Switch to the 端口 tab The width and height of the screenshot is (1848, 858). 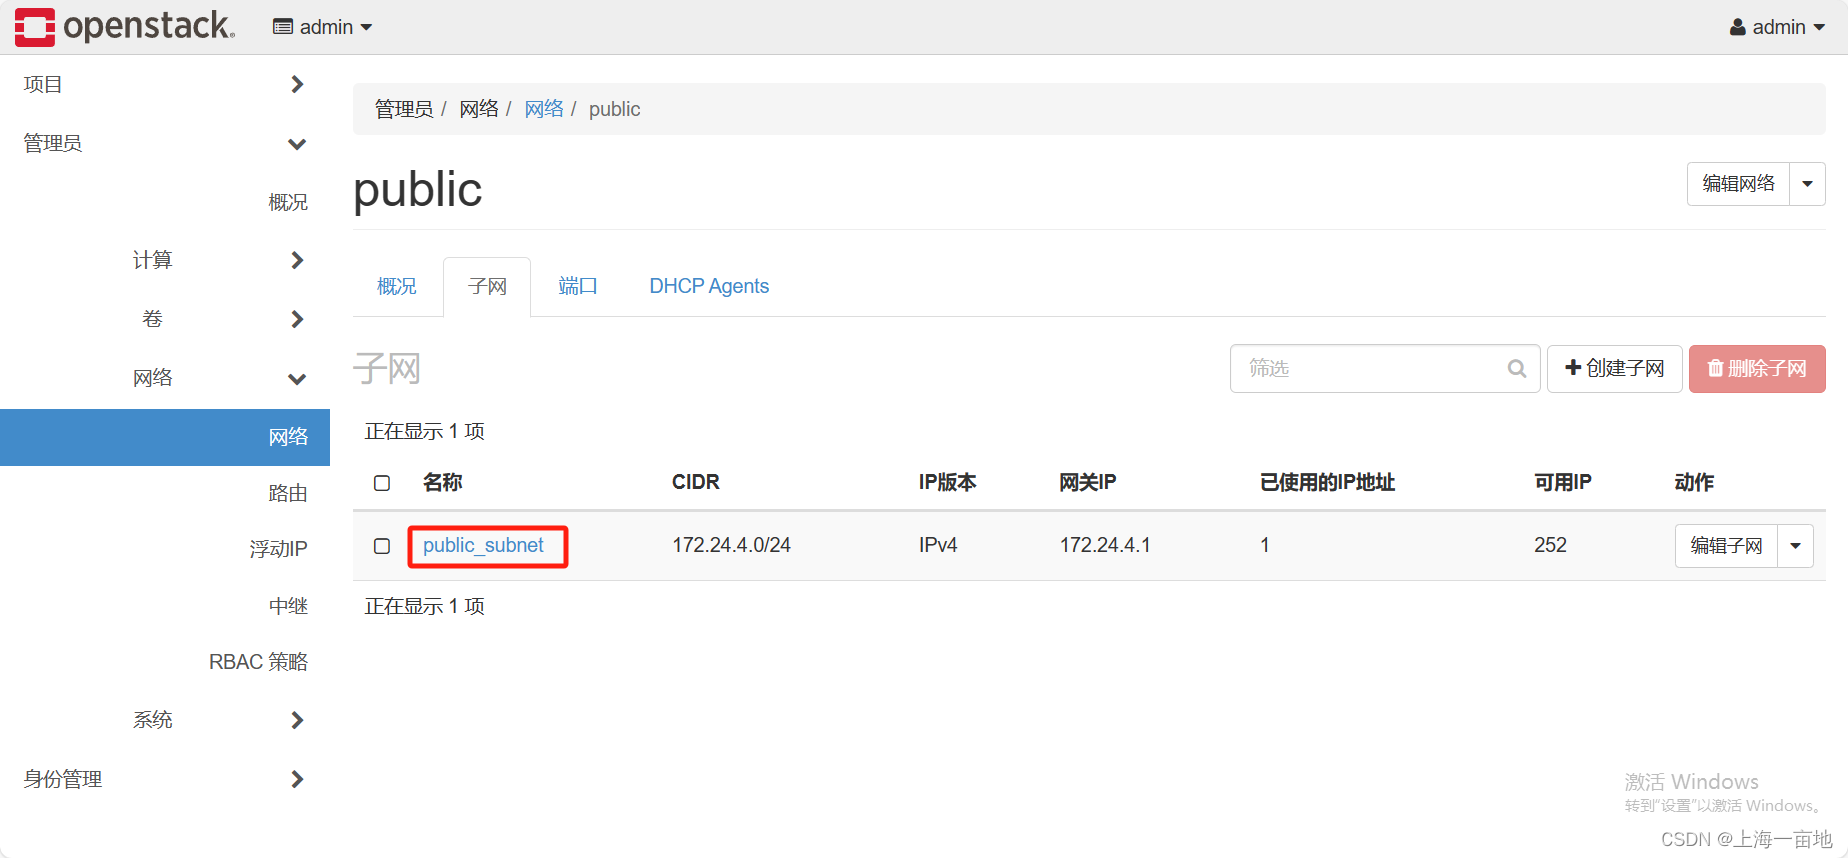pyautogui.click(x=578, y=287)
